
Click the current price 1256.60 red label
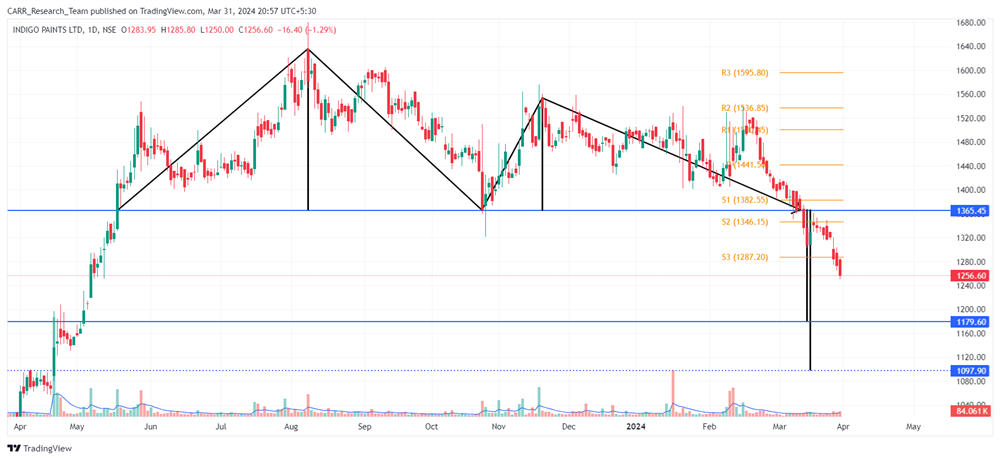(971, 276)
